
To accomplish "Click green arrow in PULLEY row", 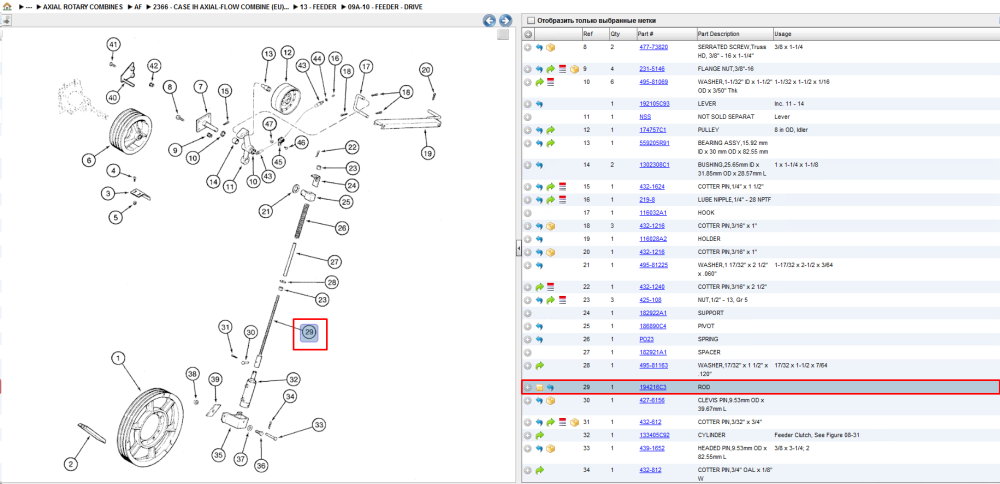I will coord(550,130).
